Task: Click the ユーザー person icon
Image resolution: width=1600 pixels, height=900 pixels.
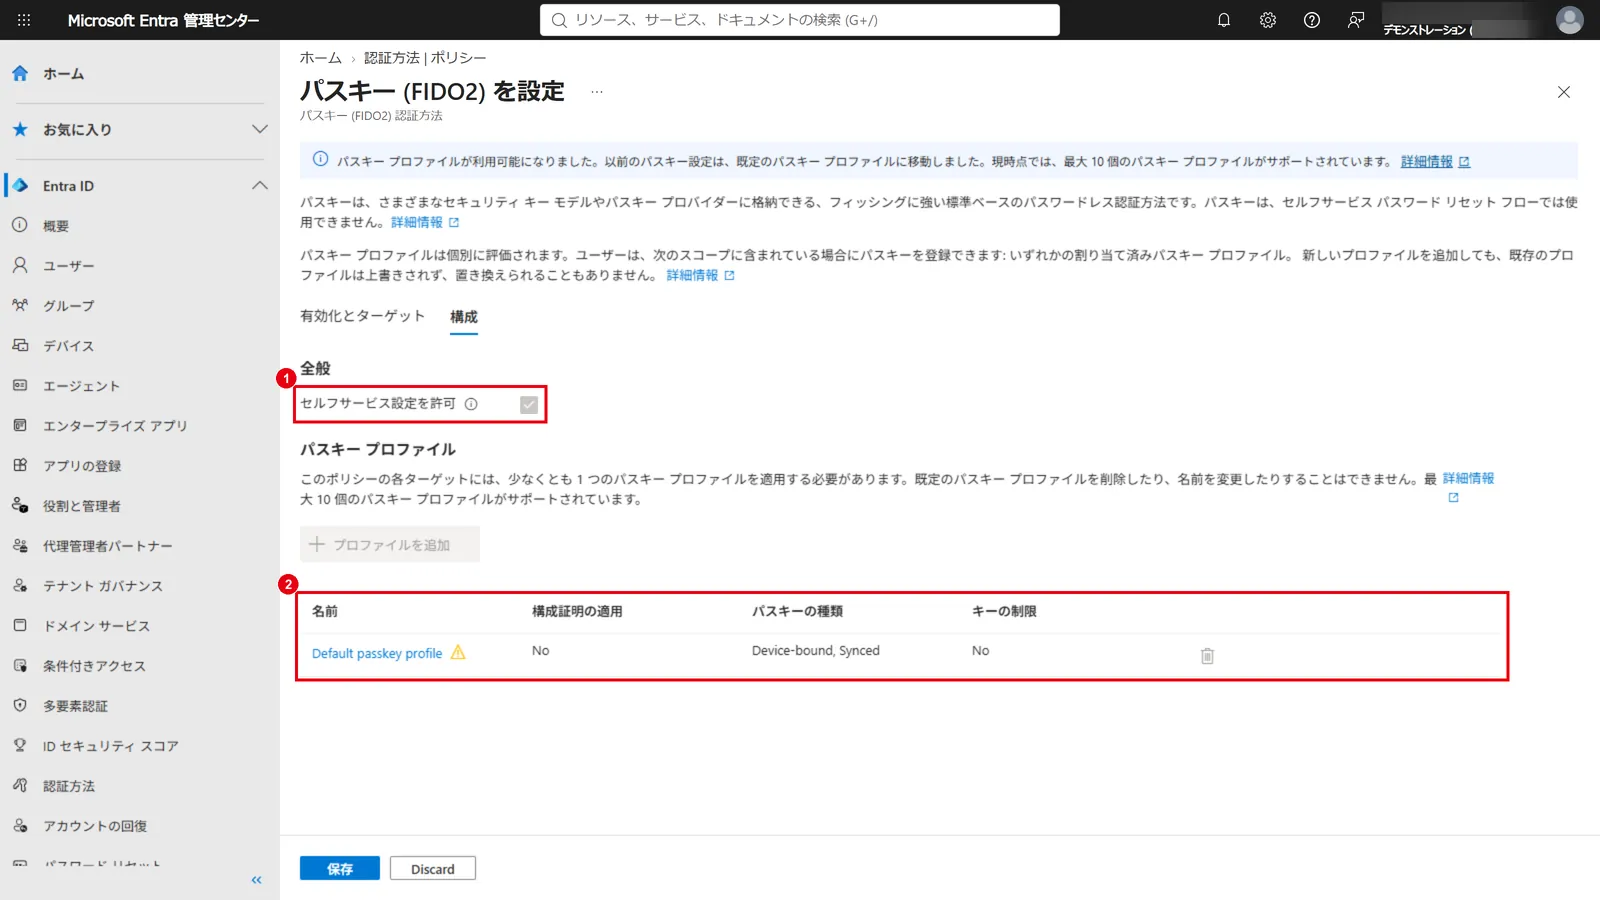Action: tap(20, 265)
